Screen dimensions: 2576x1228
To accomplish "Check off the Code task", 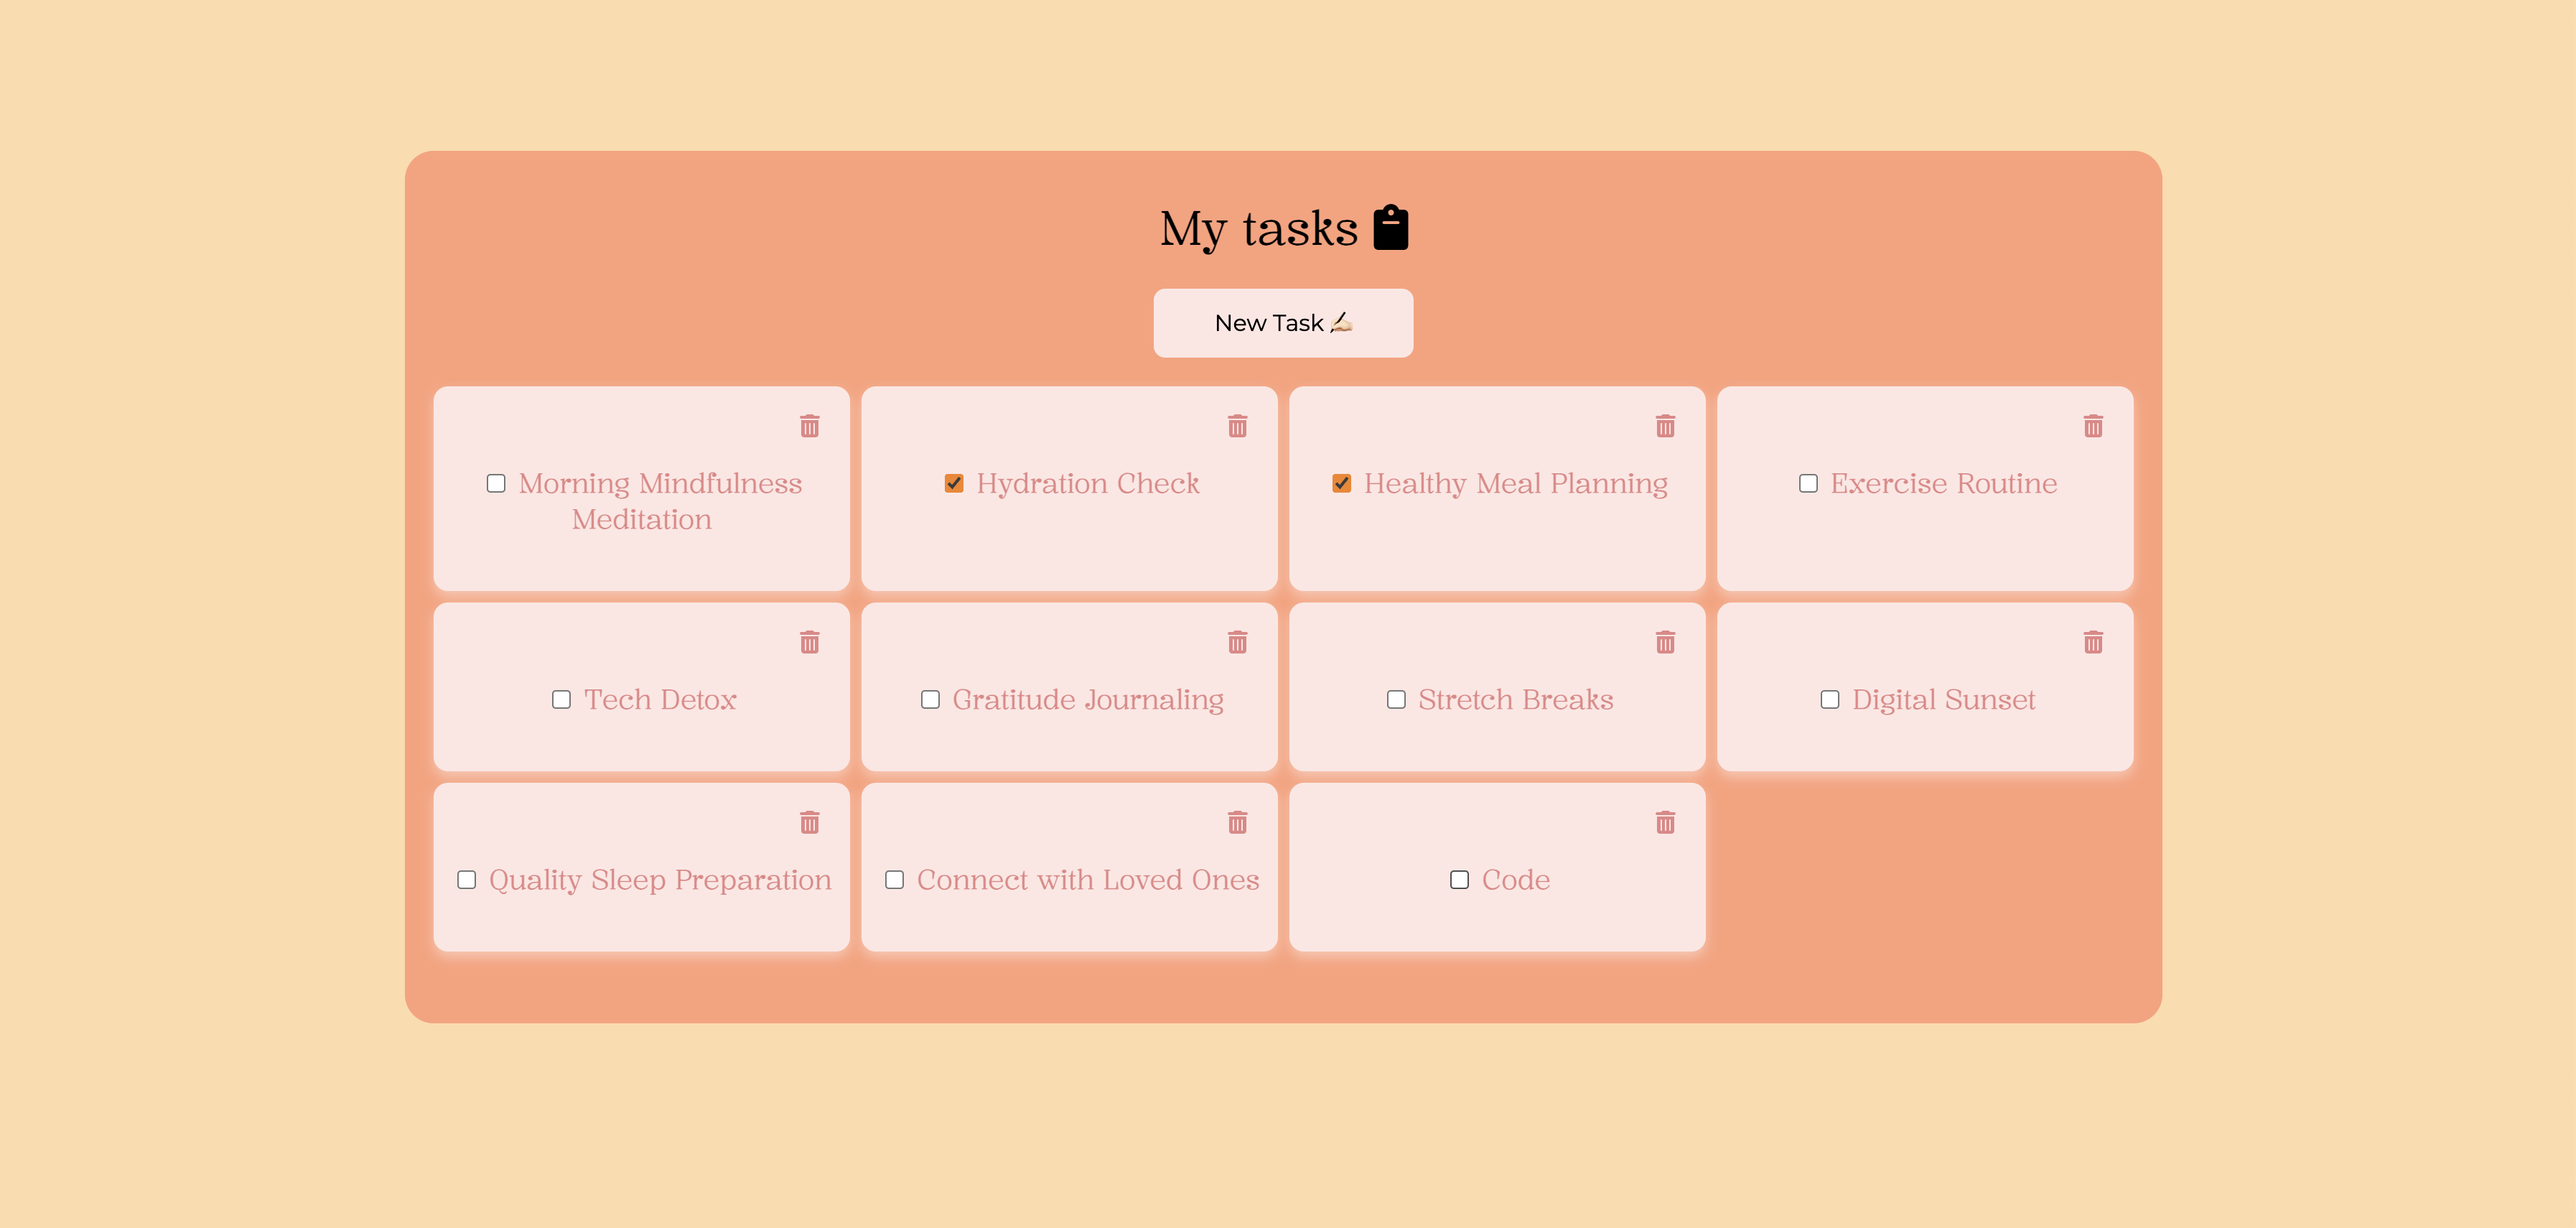I will point(1459,880).
